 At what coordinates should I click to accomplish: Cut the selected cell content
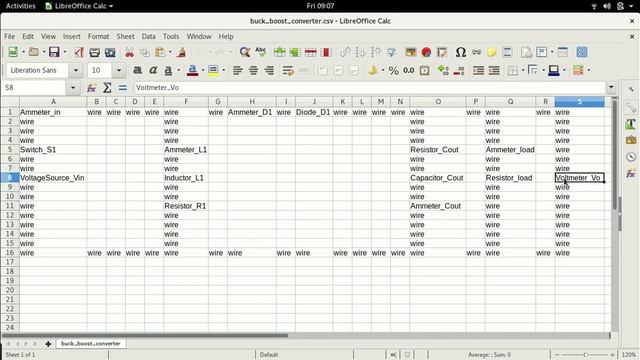click(129, 52)
